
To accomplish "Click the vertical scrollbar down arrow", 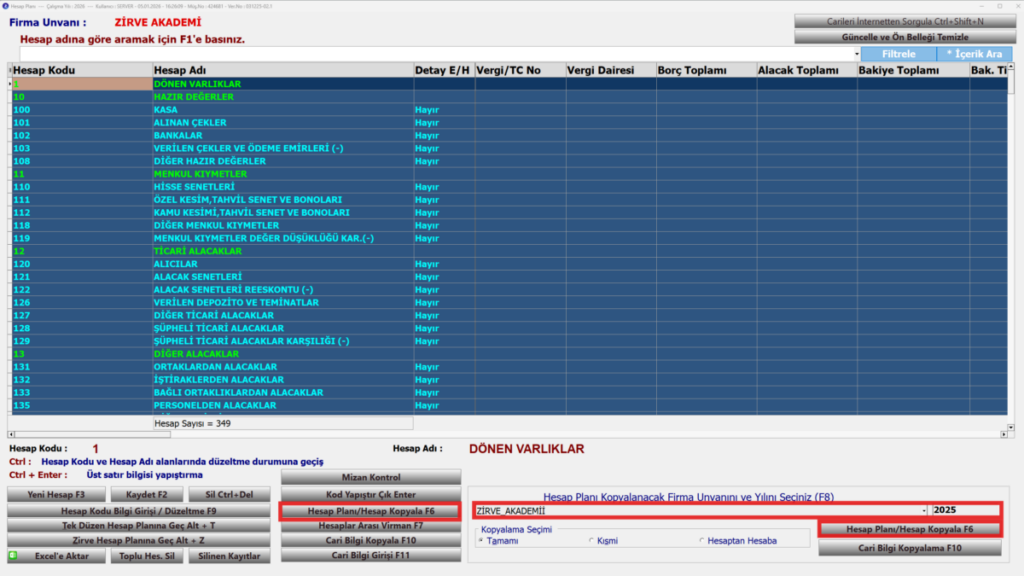I will tap(1011, 427).
